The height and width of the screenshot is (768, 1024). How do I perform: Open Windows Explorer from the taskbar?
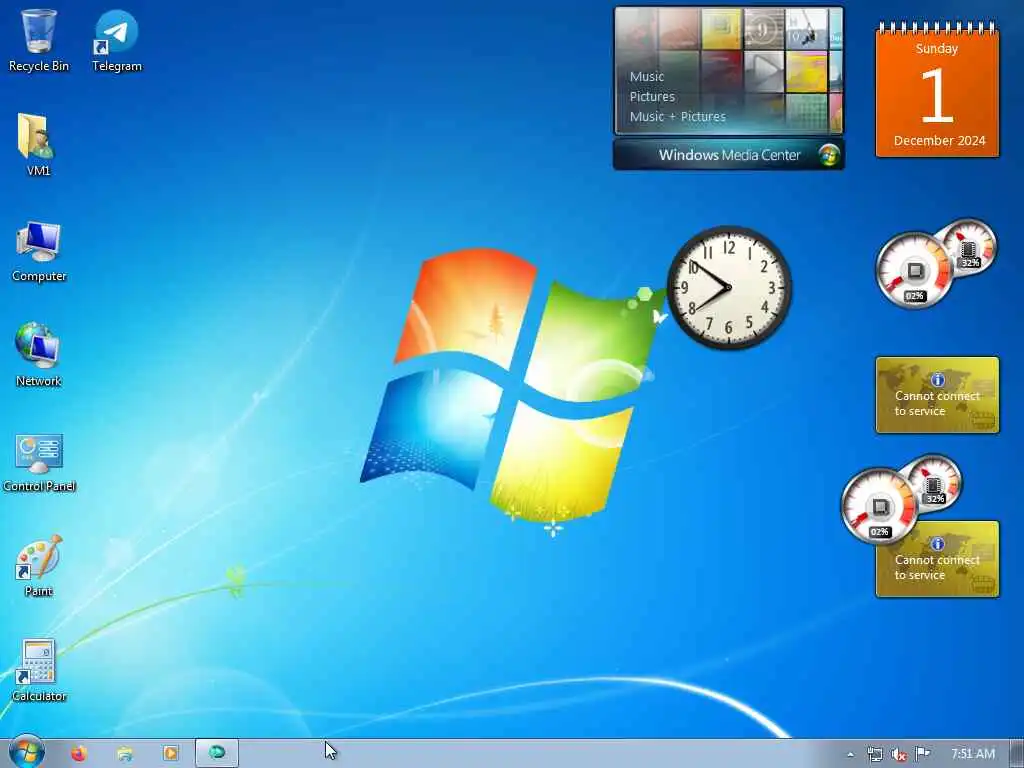[x=125, y=754]
